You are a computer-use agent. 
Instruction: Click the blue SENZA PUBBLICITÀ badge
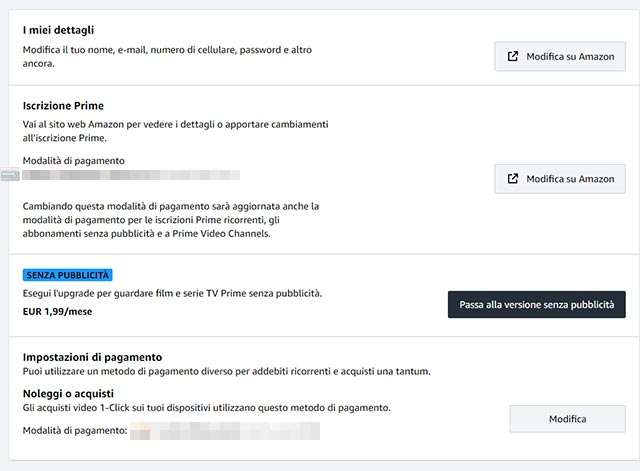coord(68,275)
